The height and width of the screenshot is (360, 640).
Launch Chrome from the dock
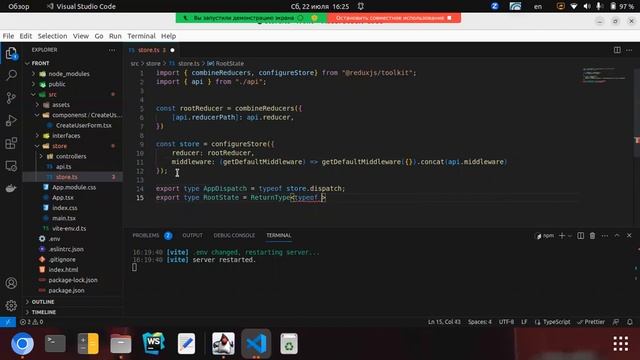22,344
